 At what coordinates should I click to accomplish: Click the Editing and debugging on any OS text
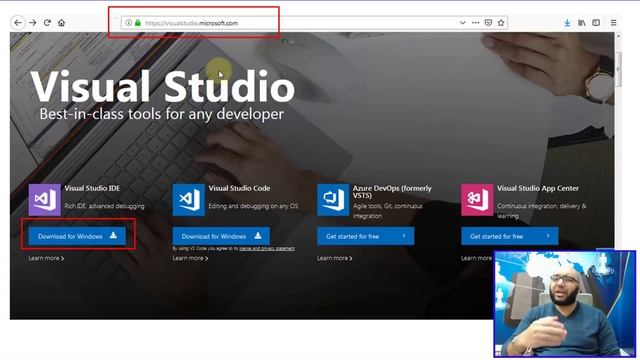pyautogui.click(x=253, y=206)
